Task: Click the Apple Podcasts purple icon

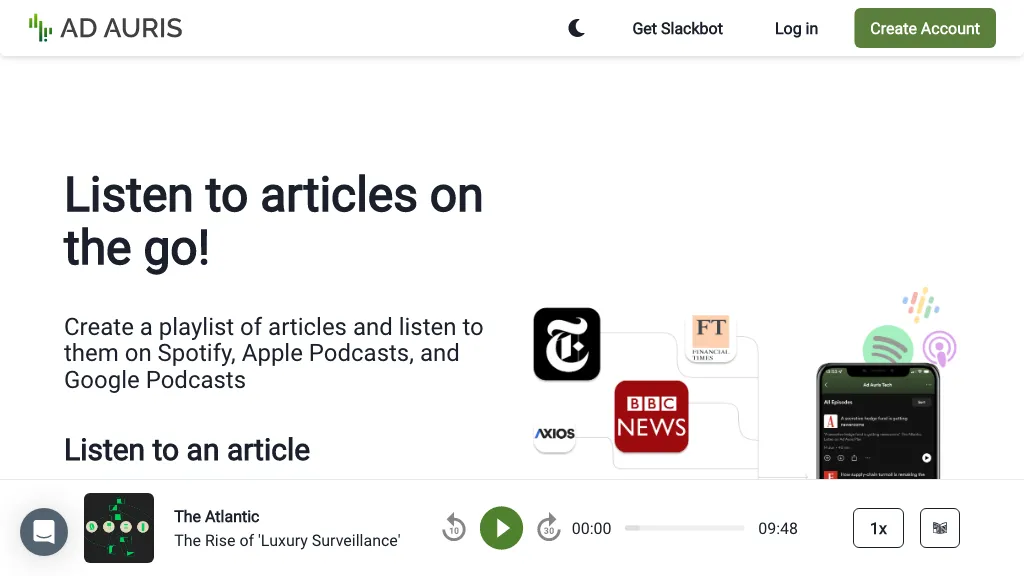Action: point(939,349)
